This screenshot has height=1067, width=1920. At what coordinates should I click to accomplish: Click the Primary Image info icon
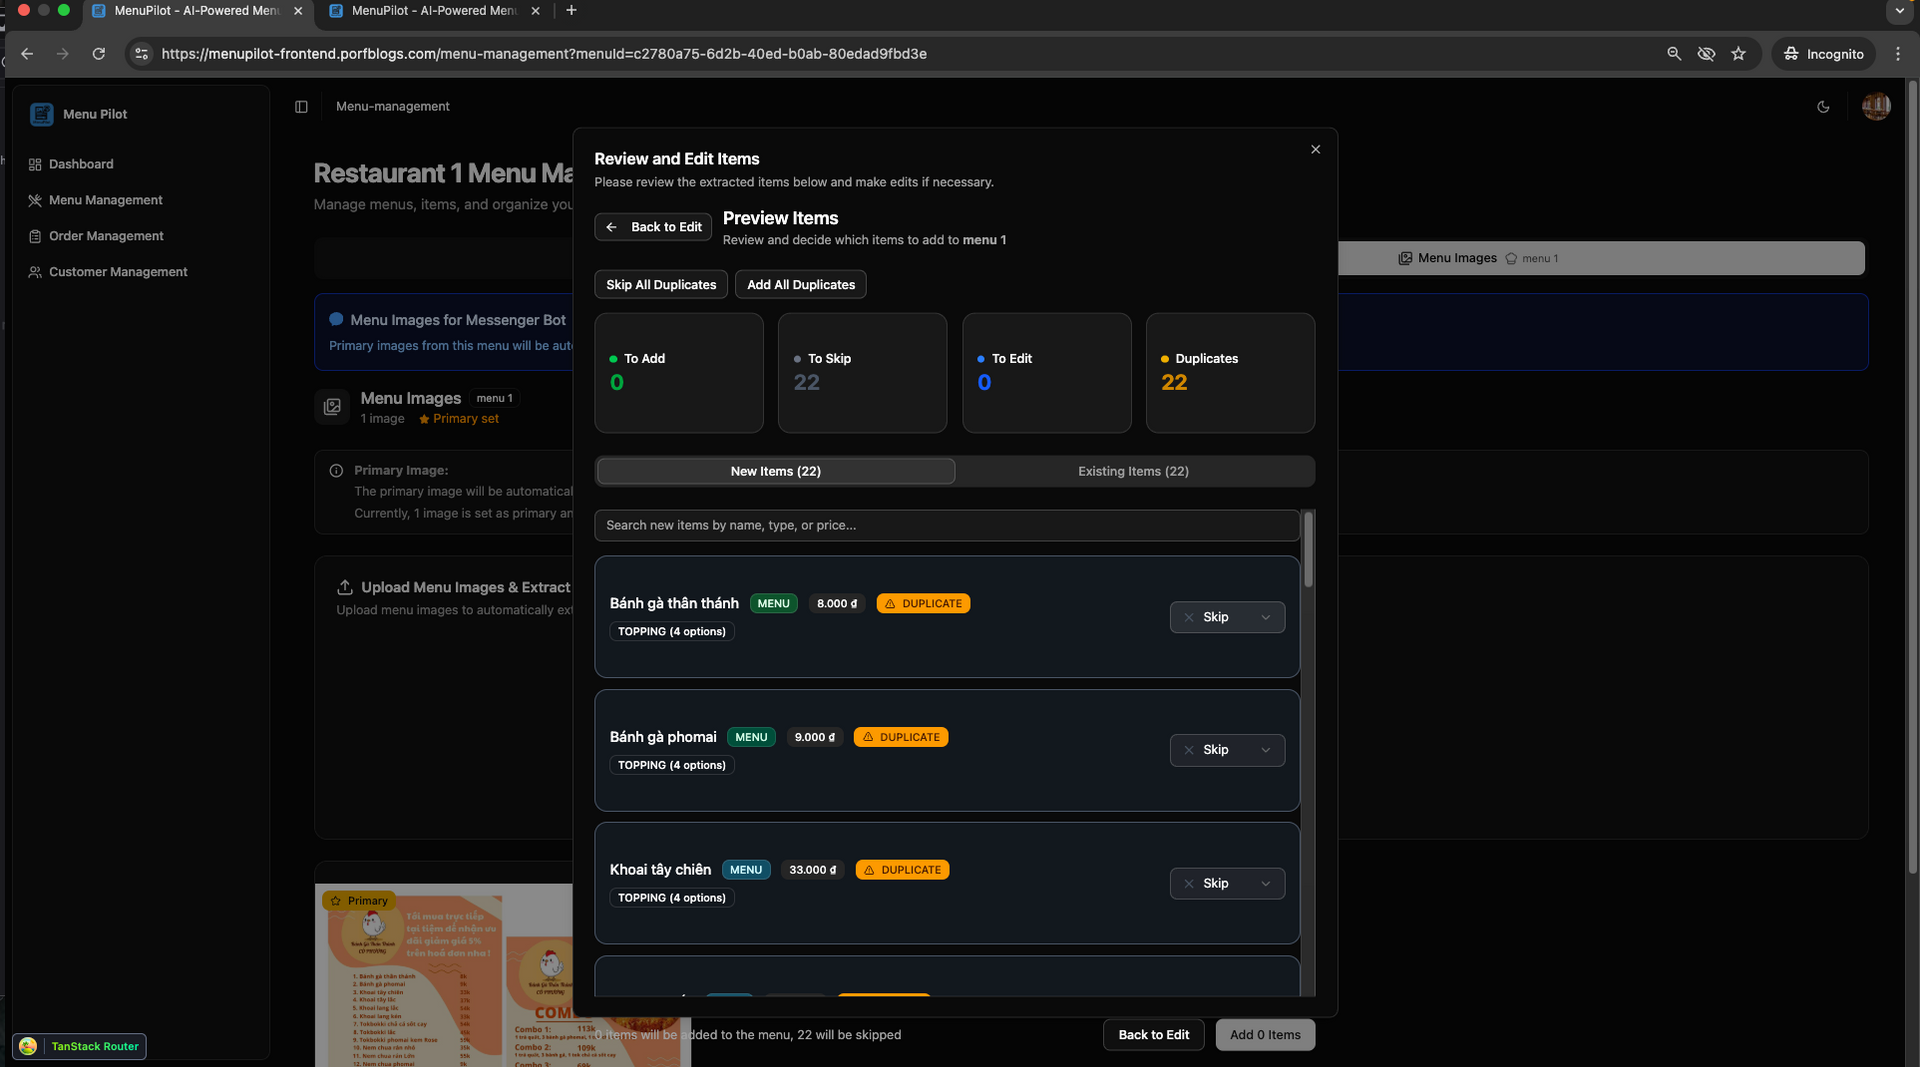pos(336,471)
